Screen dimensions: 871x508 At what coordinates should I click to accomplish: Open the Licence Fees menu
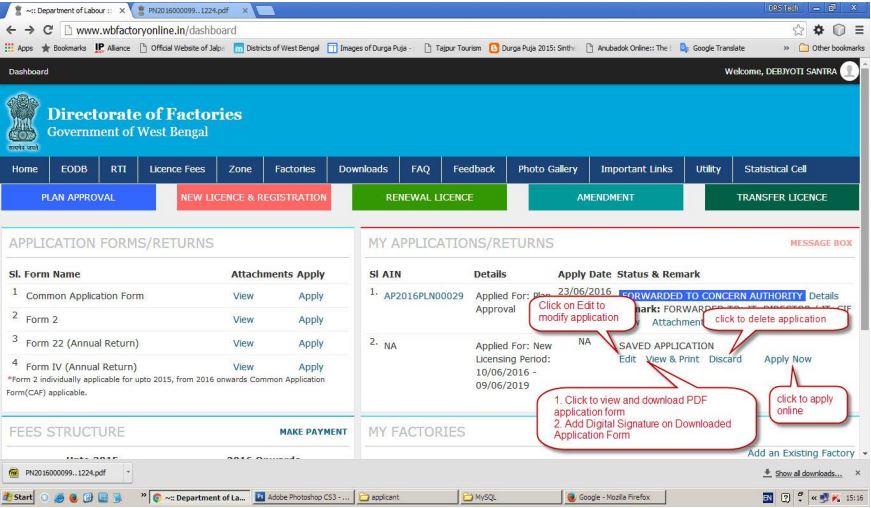177,169
